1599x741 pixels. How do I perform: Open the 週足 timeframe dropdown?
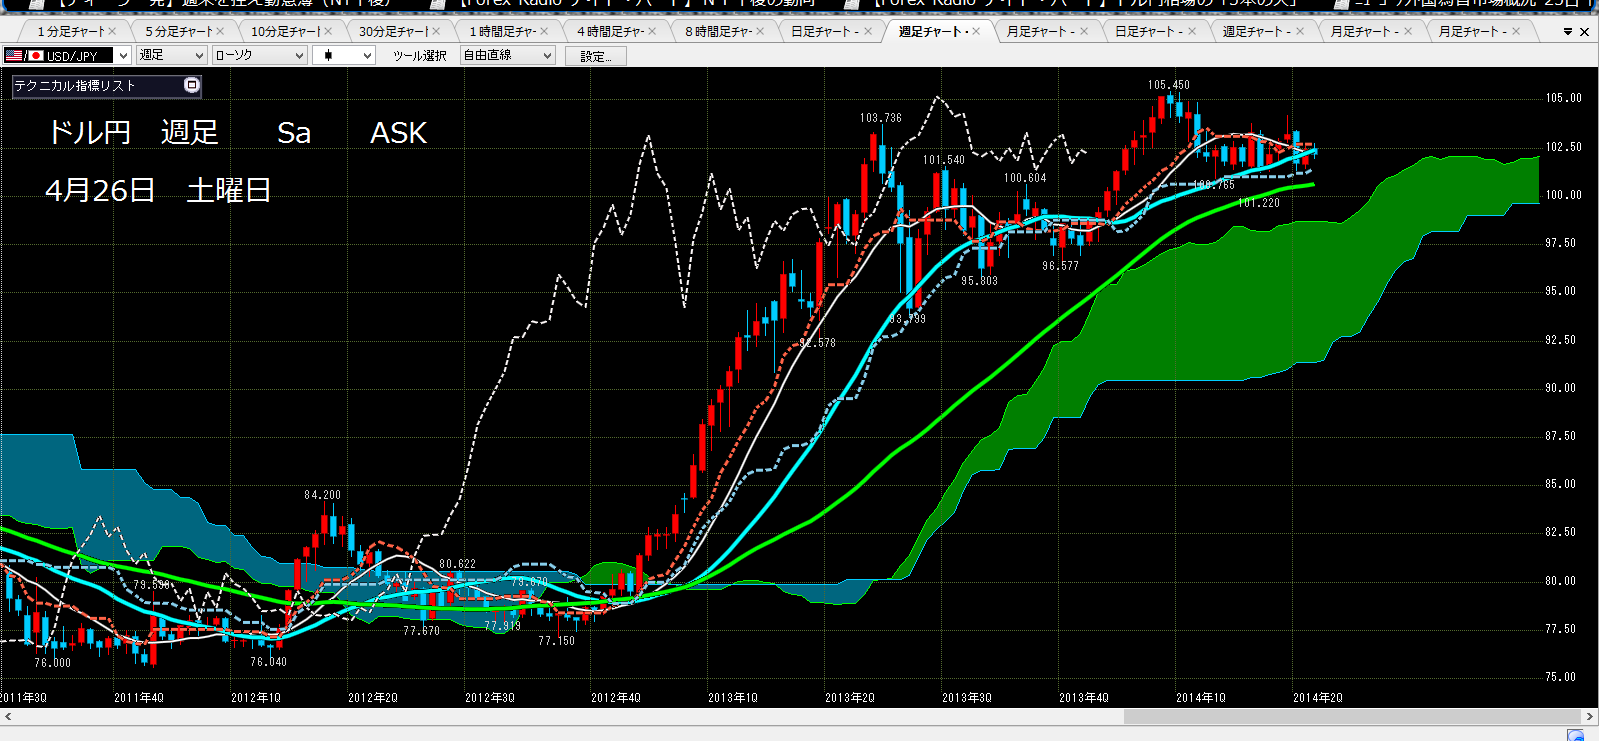pos(171,55)
